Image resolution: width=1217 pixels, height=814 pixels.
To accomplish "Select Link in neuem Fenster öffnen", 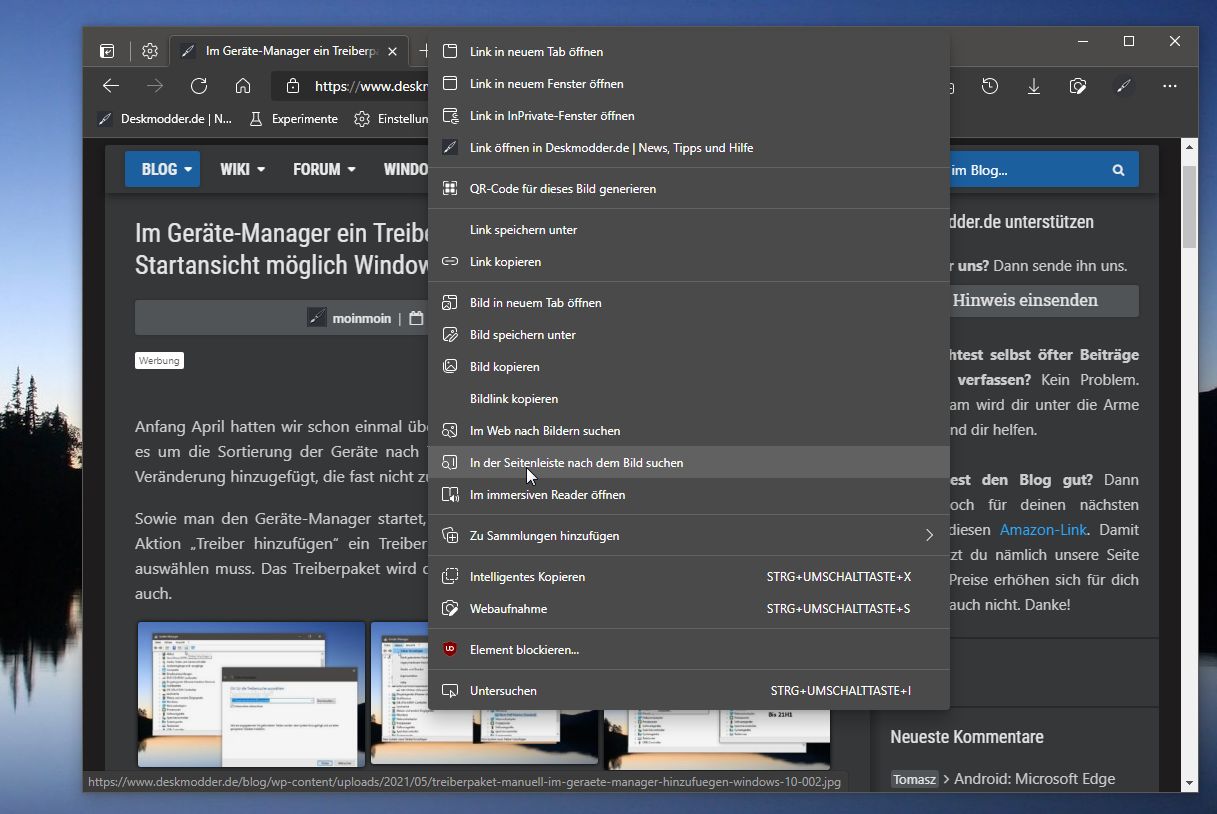I will point(688,84).
